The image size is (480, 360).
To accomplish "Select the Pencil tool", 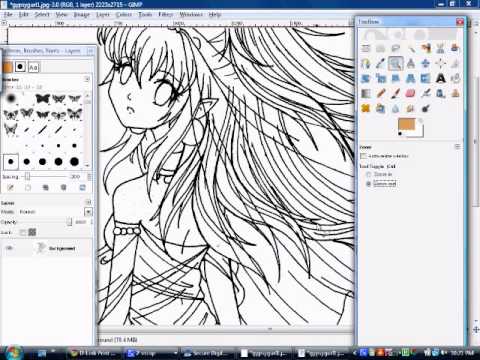I will click(380, 93).
